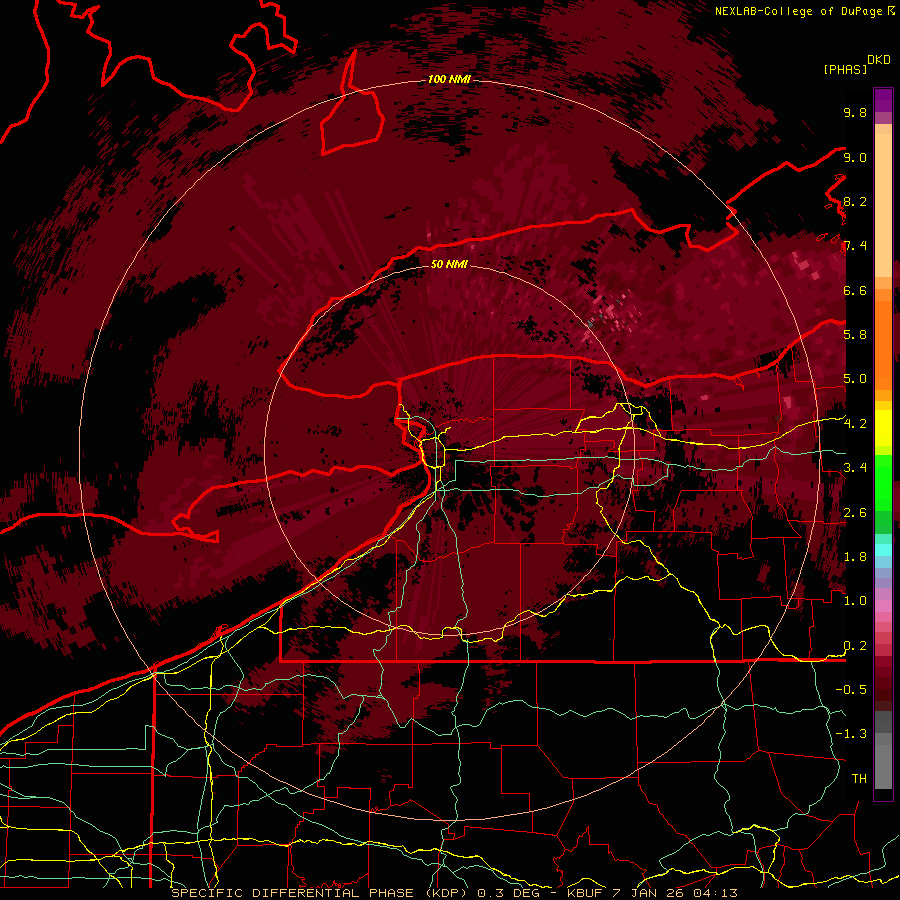Click the TH threshold label on the scale
The height and width of the screenshot is (900, 900).
859,778
